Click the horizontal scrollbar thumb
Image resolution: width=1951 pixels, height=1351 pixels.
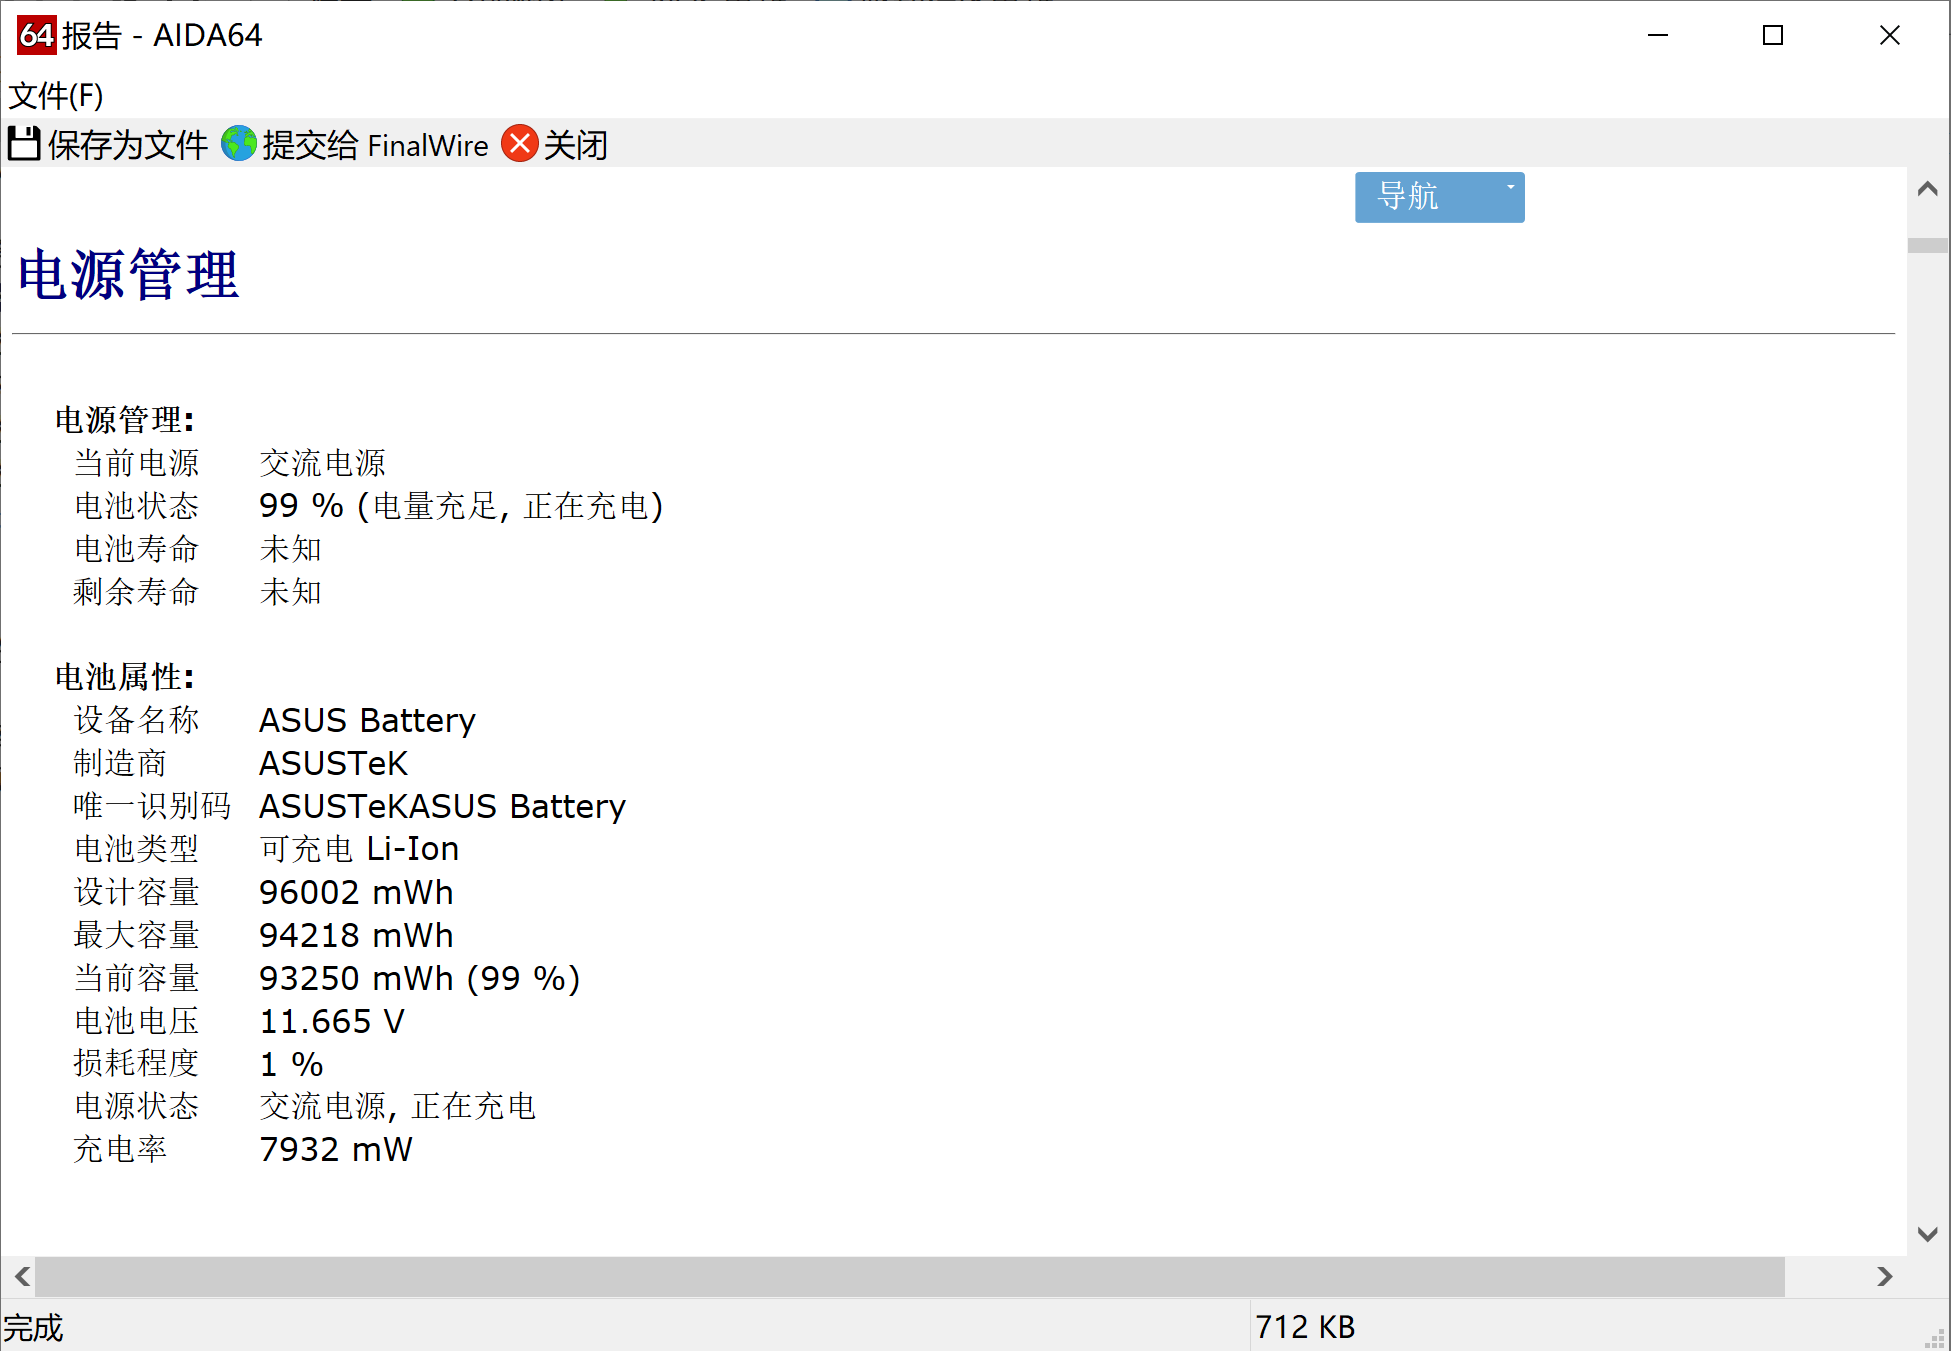(910, 1276)
